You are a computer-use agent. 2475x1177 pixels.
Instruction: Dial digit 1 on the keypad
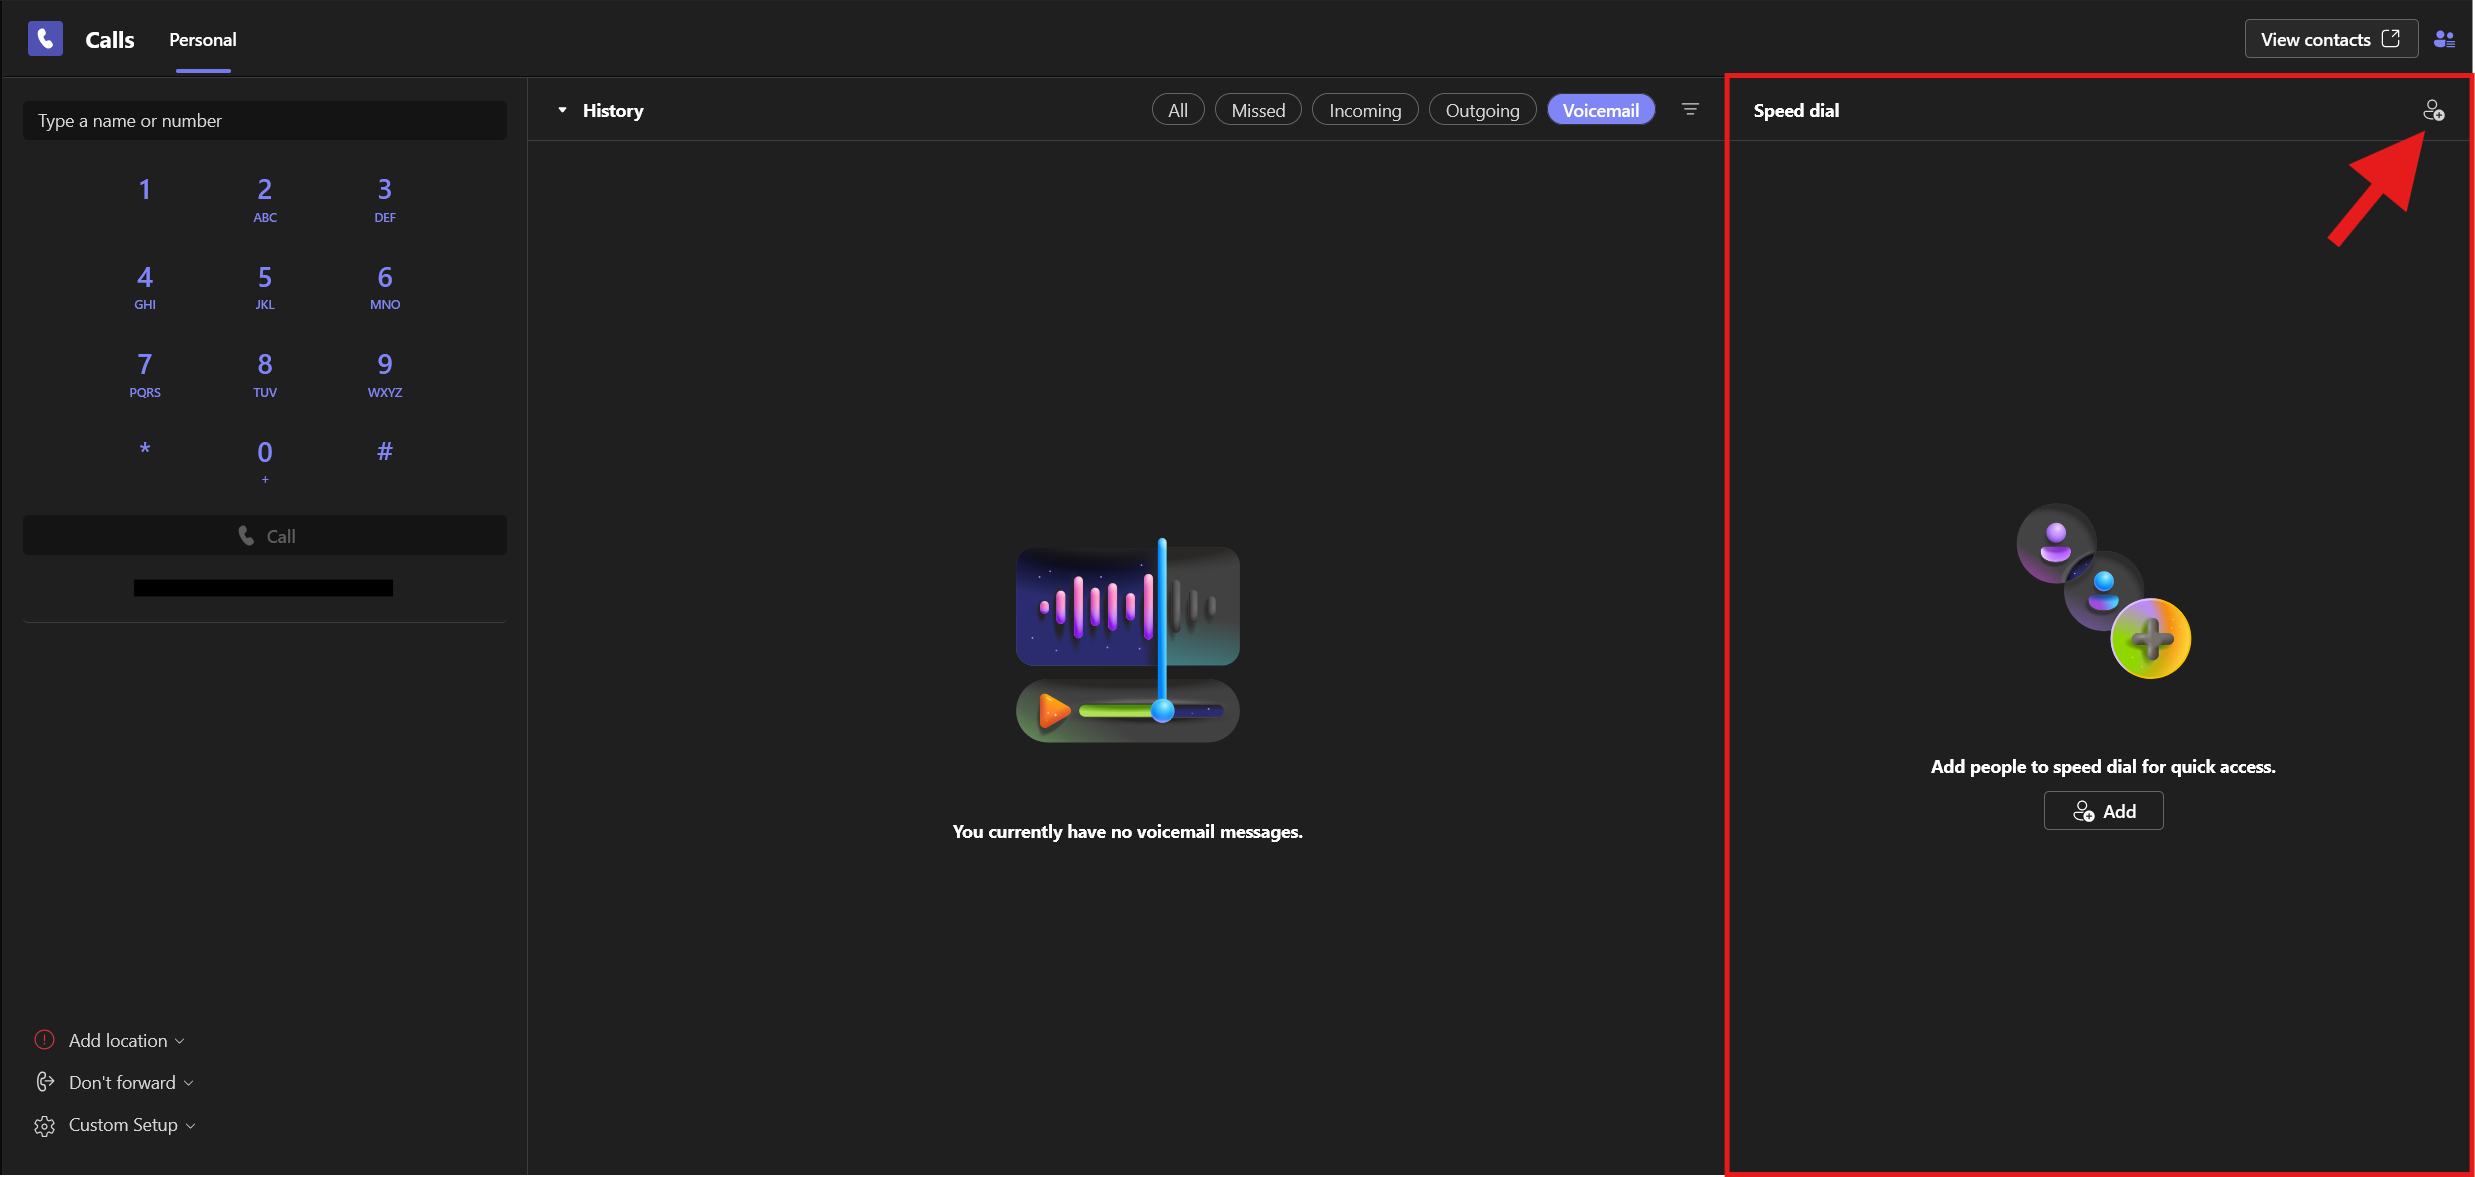145,190
